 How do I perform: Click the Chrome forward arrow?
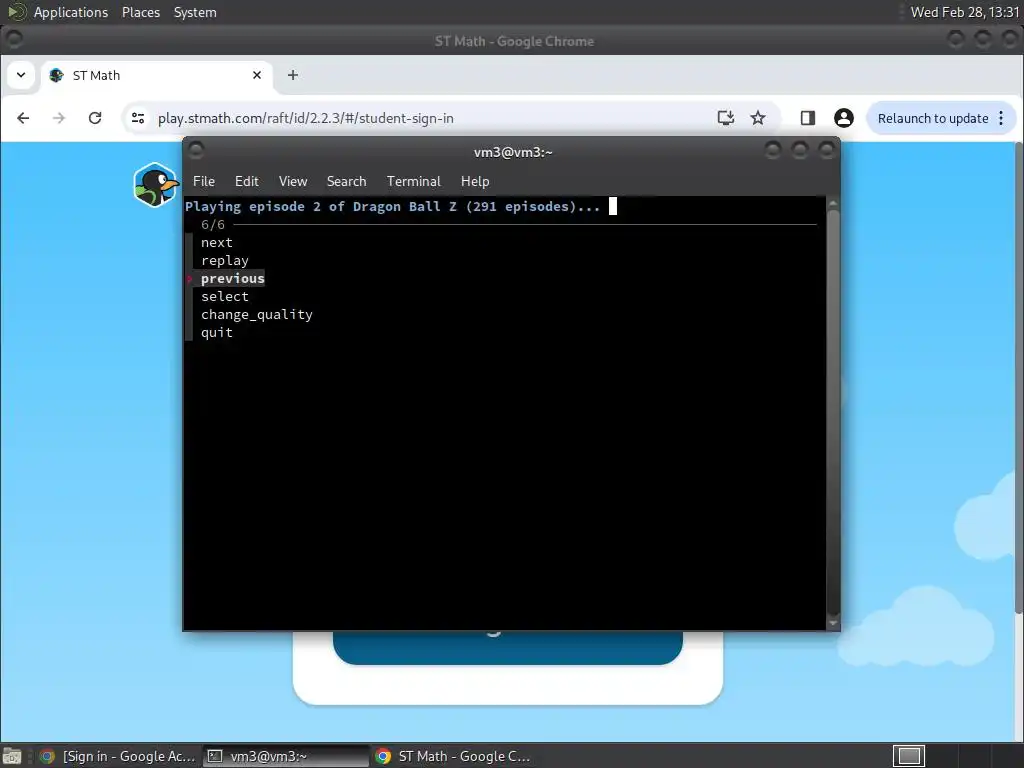[x=59, y=118]
